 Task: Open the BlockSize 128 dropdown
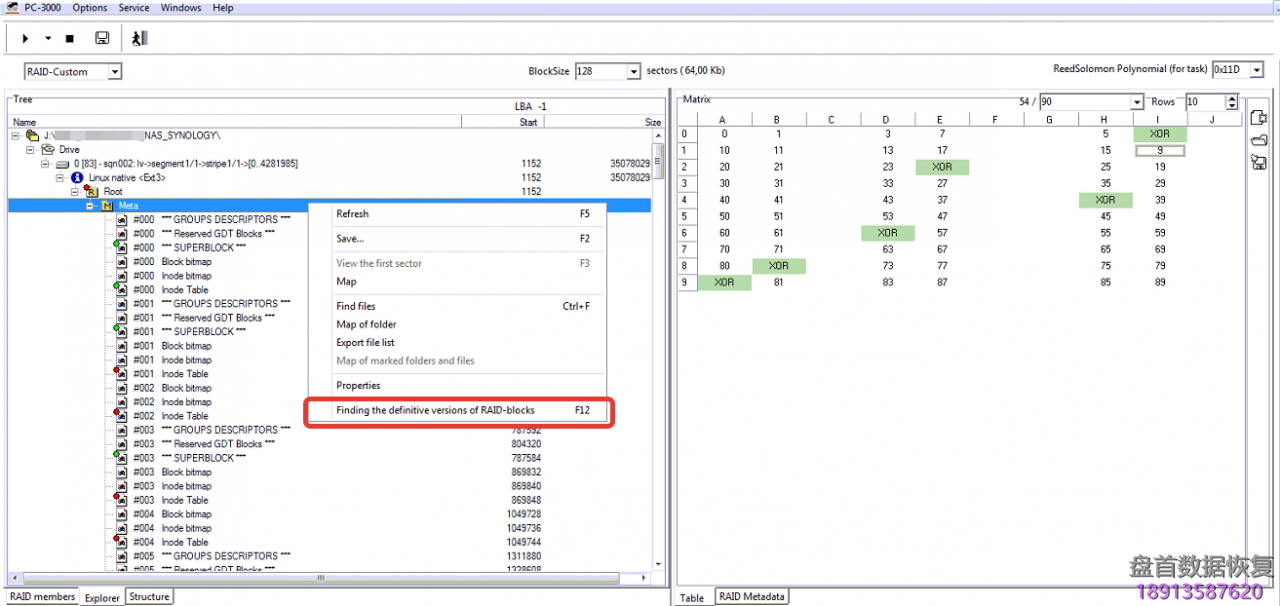click(633, 72)
